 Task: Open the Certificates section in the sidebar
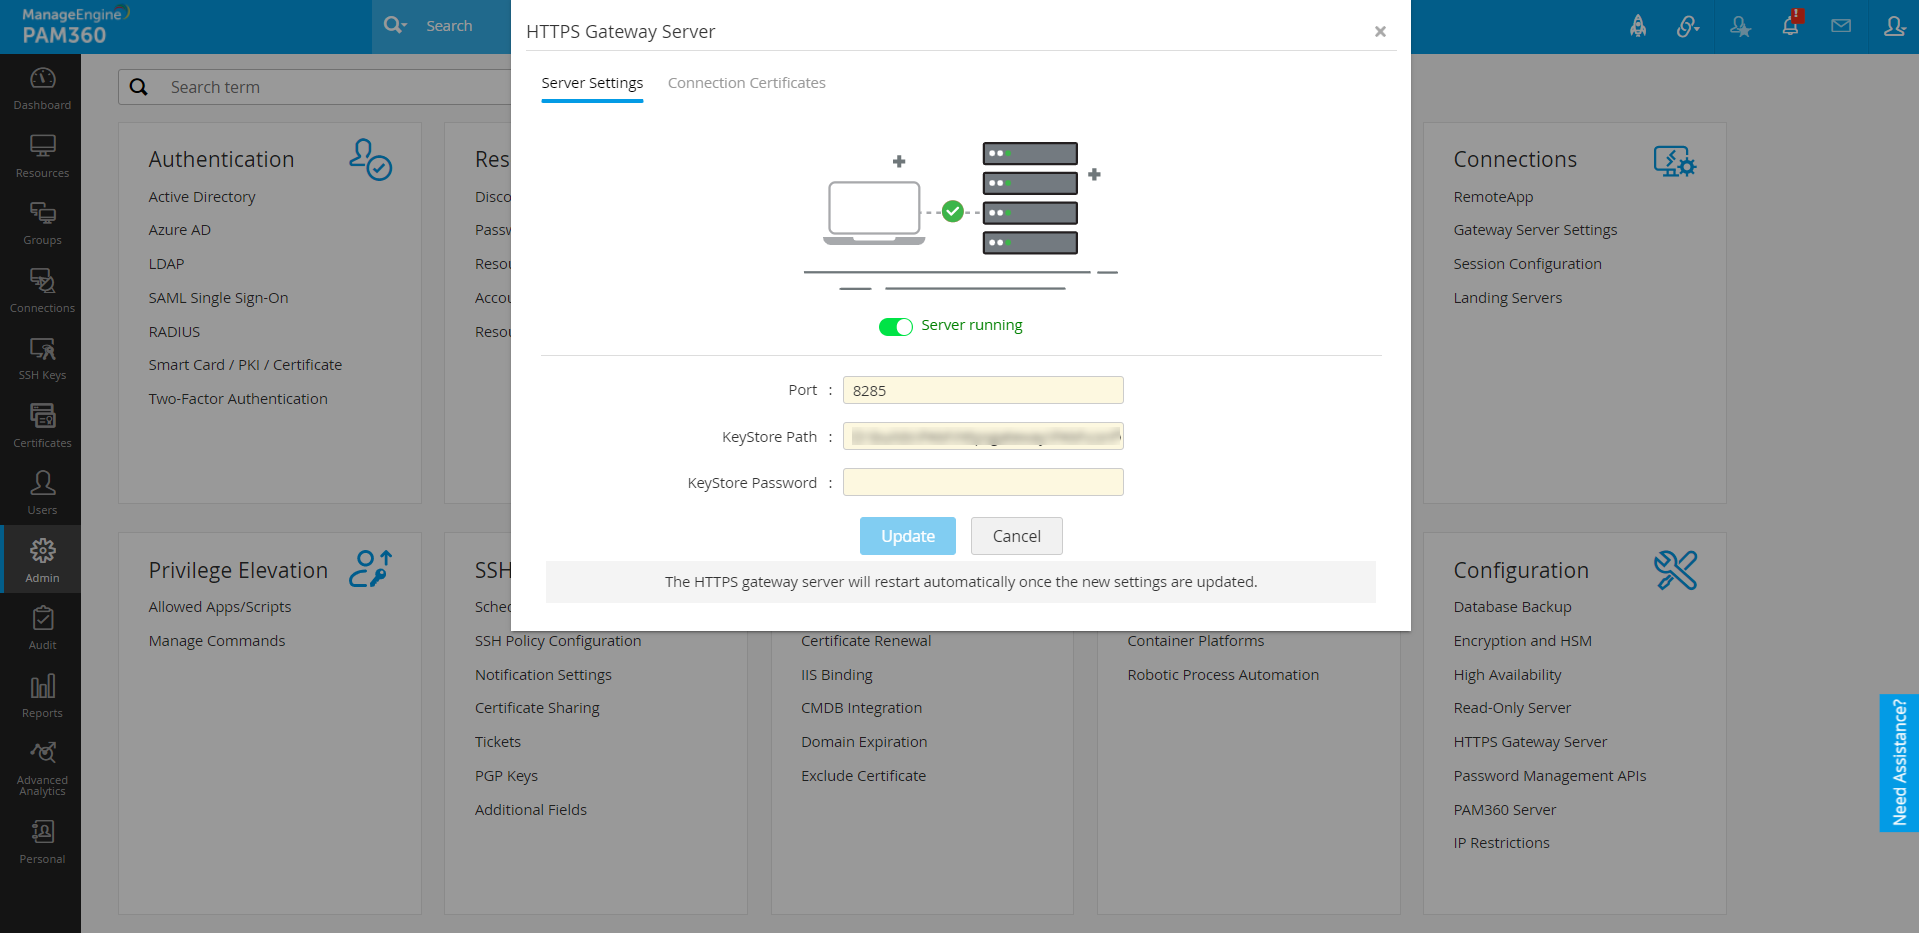(x=41, y=424)
